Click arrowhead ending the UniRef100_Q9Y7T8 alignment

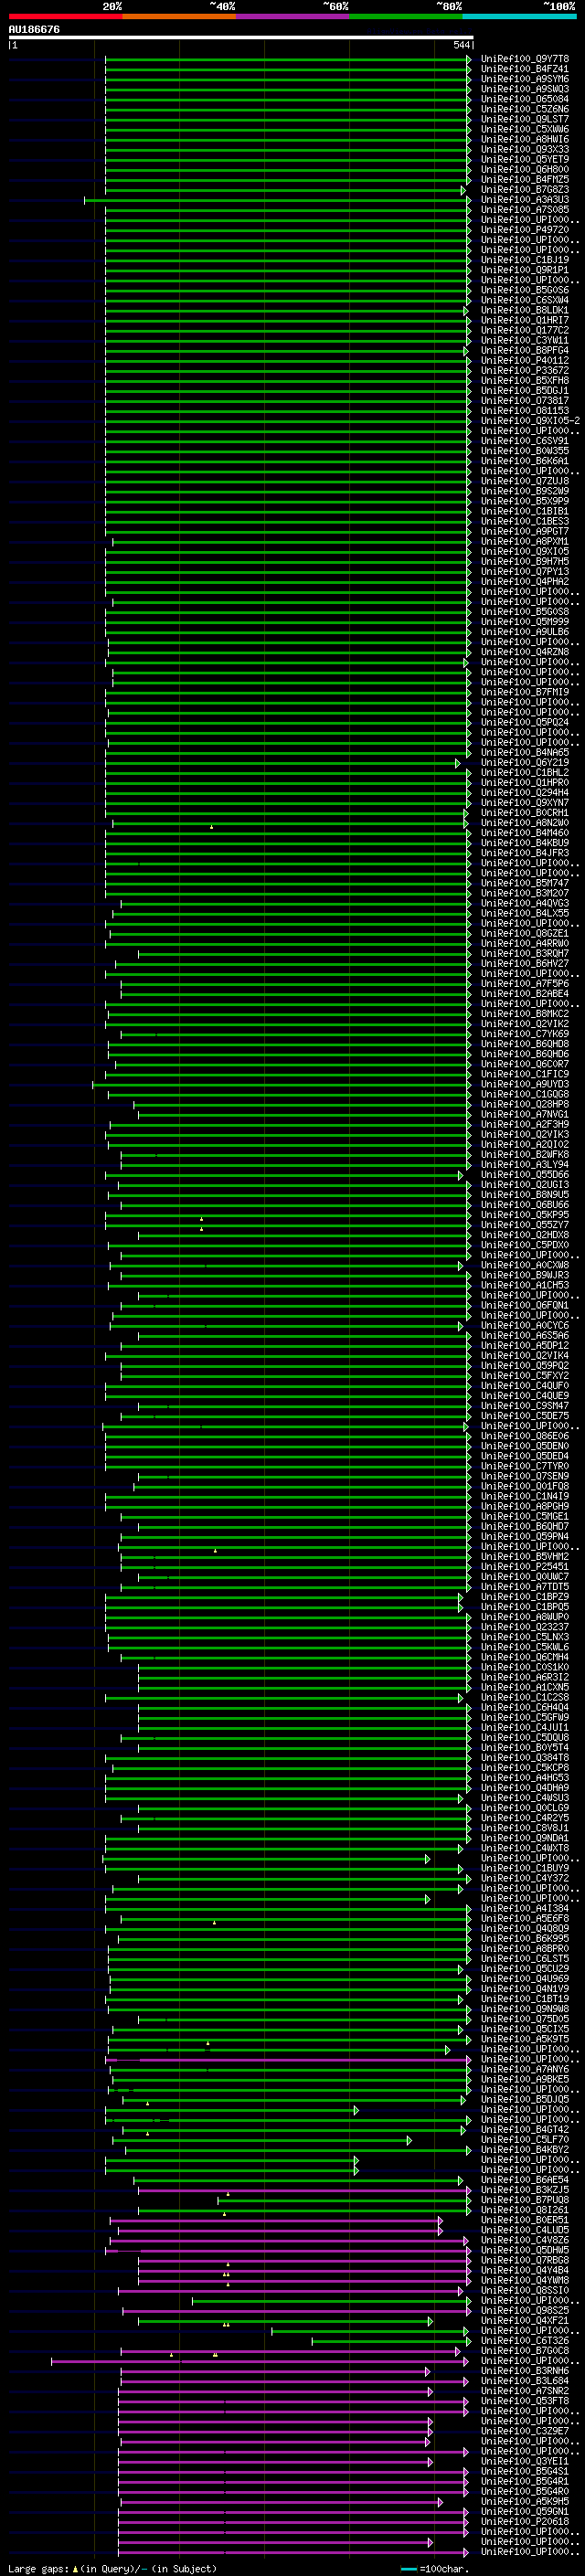click(468, 59)
